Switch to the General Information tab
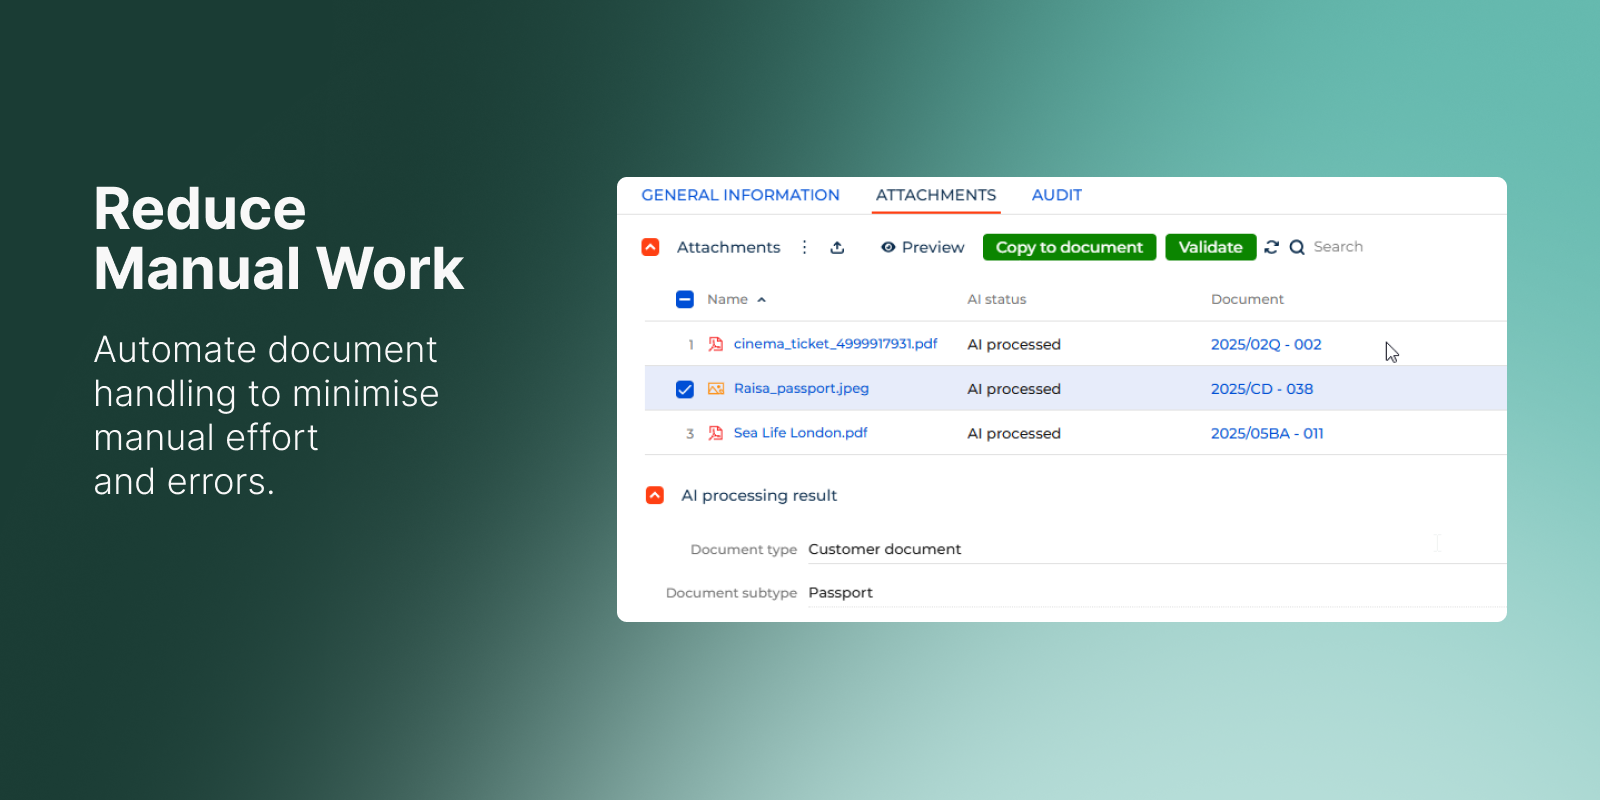The height and width of the screenshot is (800, 1600). pos(740,195)
